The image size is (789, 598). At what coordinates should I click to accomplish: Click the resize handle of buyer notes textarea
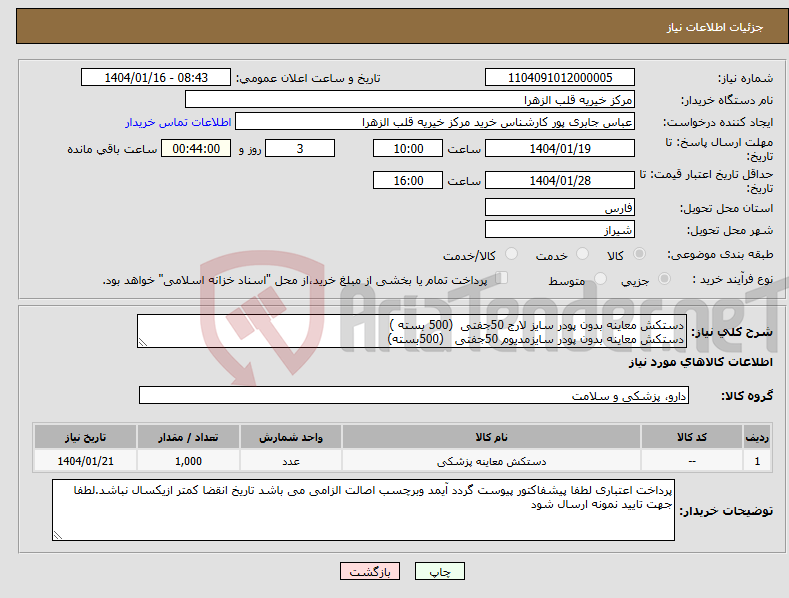pyautogui.click(x=58, y=535)
